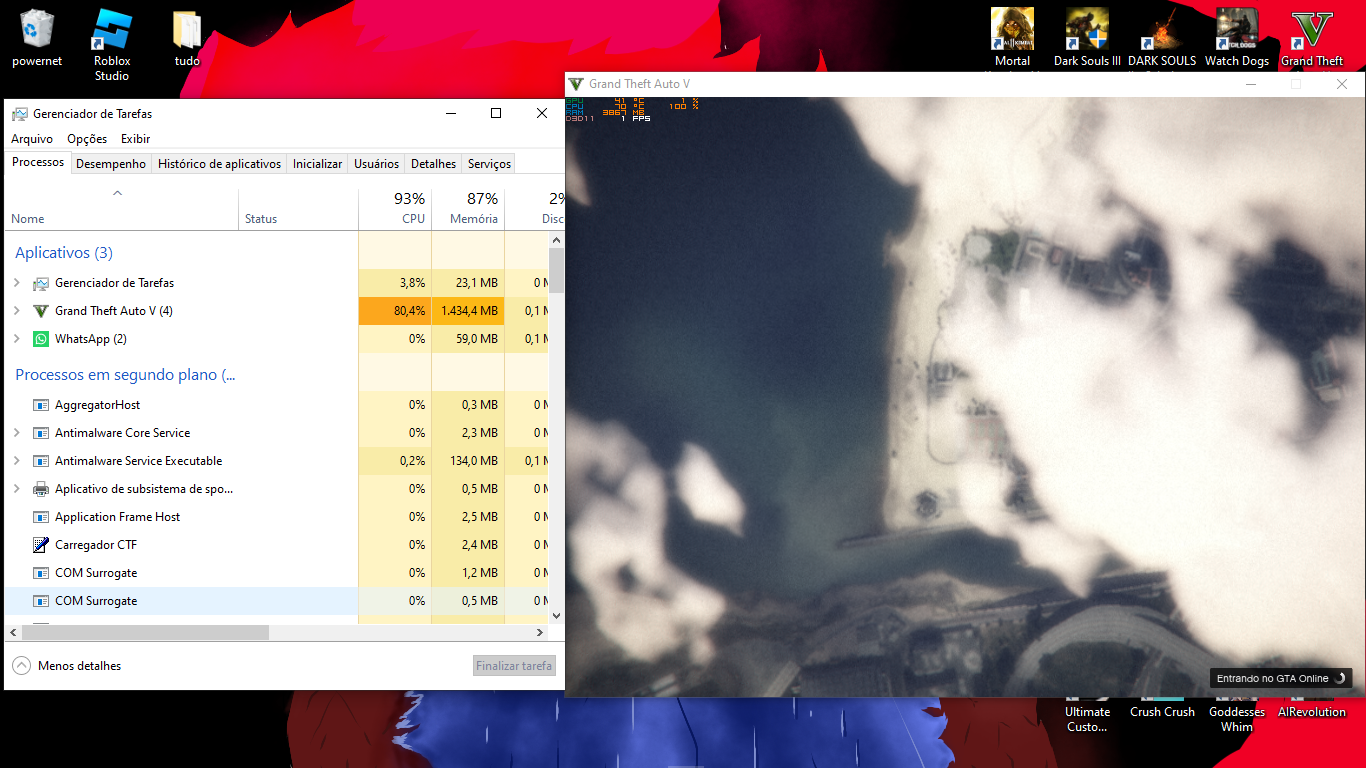Minimize the Grand Theft Auto V window
Viewport: 1366px width, 768px height.
(x=1250, y=84)
